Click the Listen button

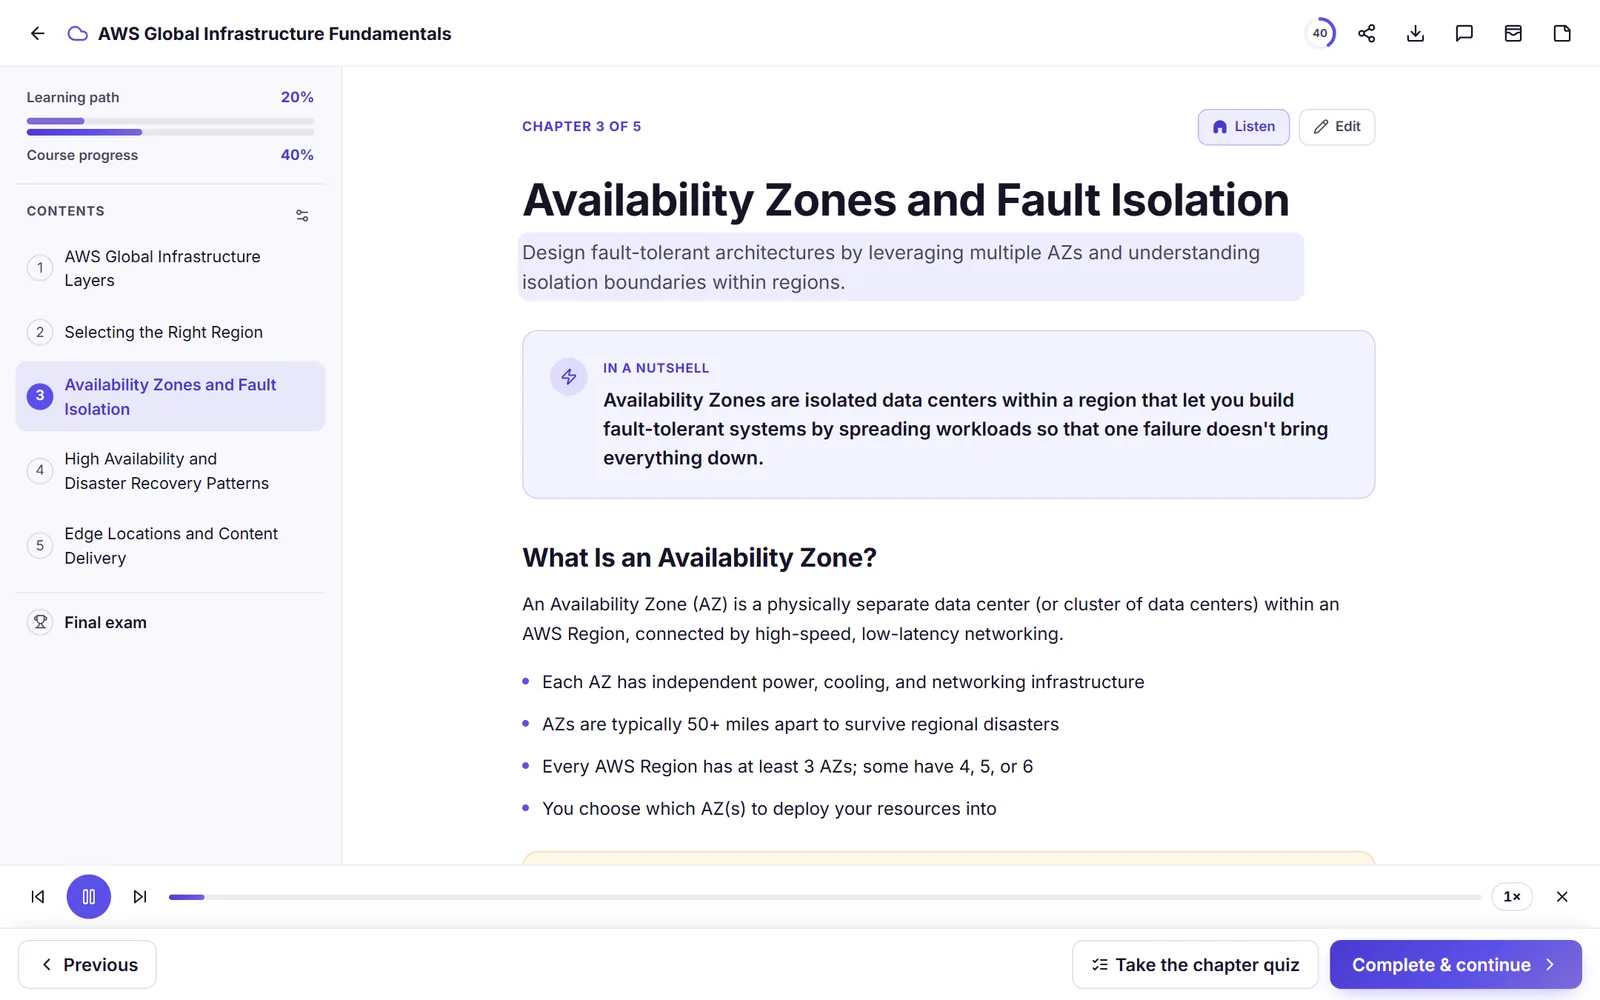(x=1243, y=127)
